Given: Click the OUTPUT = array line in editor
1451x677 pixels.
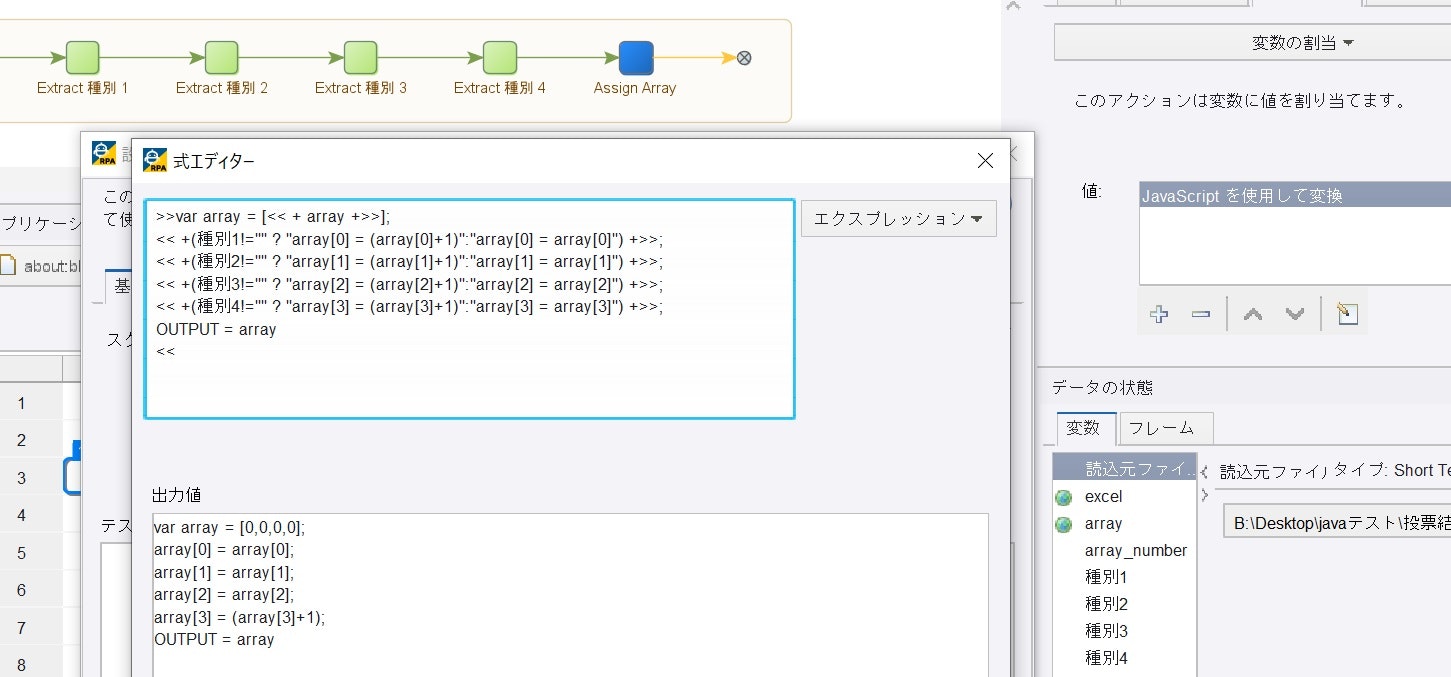Looking at the screenshot, I should 216,329.
